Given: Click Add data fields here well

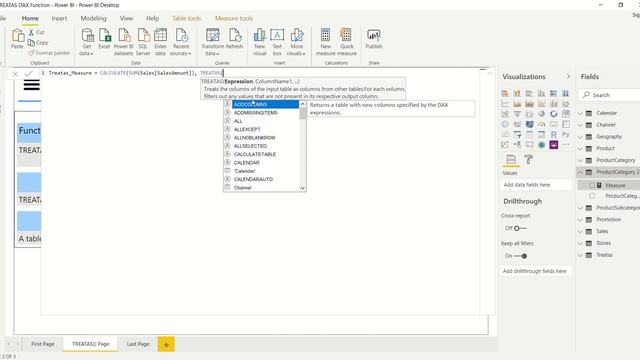Looking at the screenshot, I should 536,185.
